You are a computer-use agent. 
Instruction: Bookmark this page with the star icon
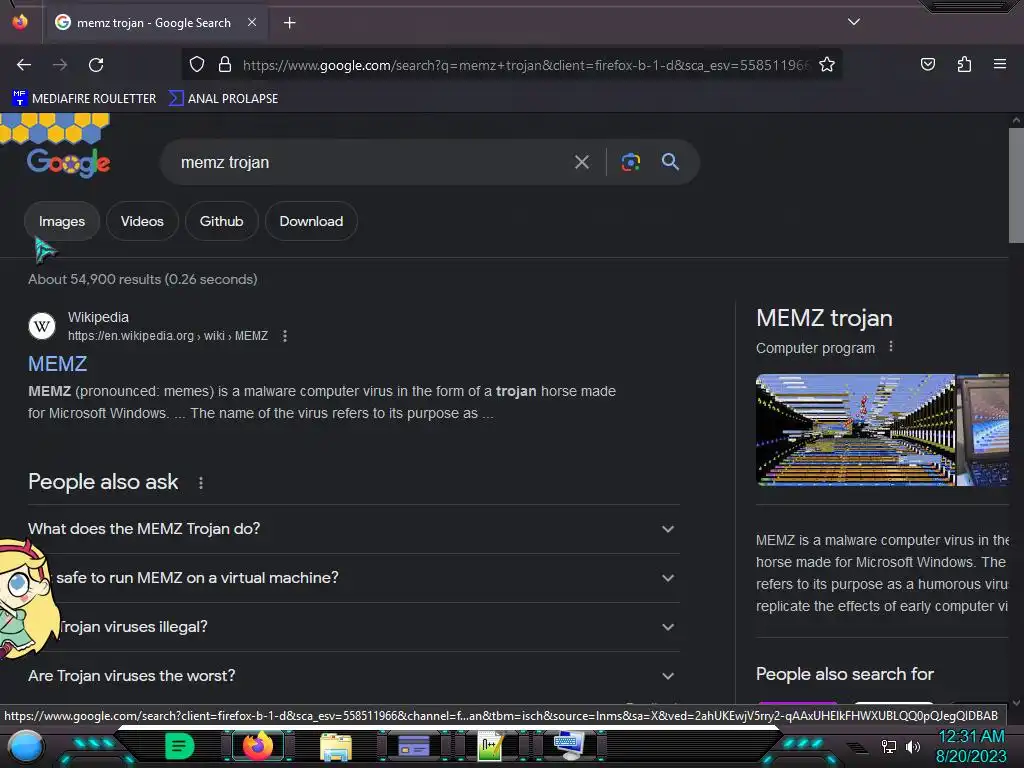pyautogui.click(x=827, y=64)
